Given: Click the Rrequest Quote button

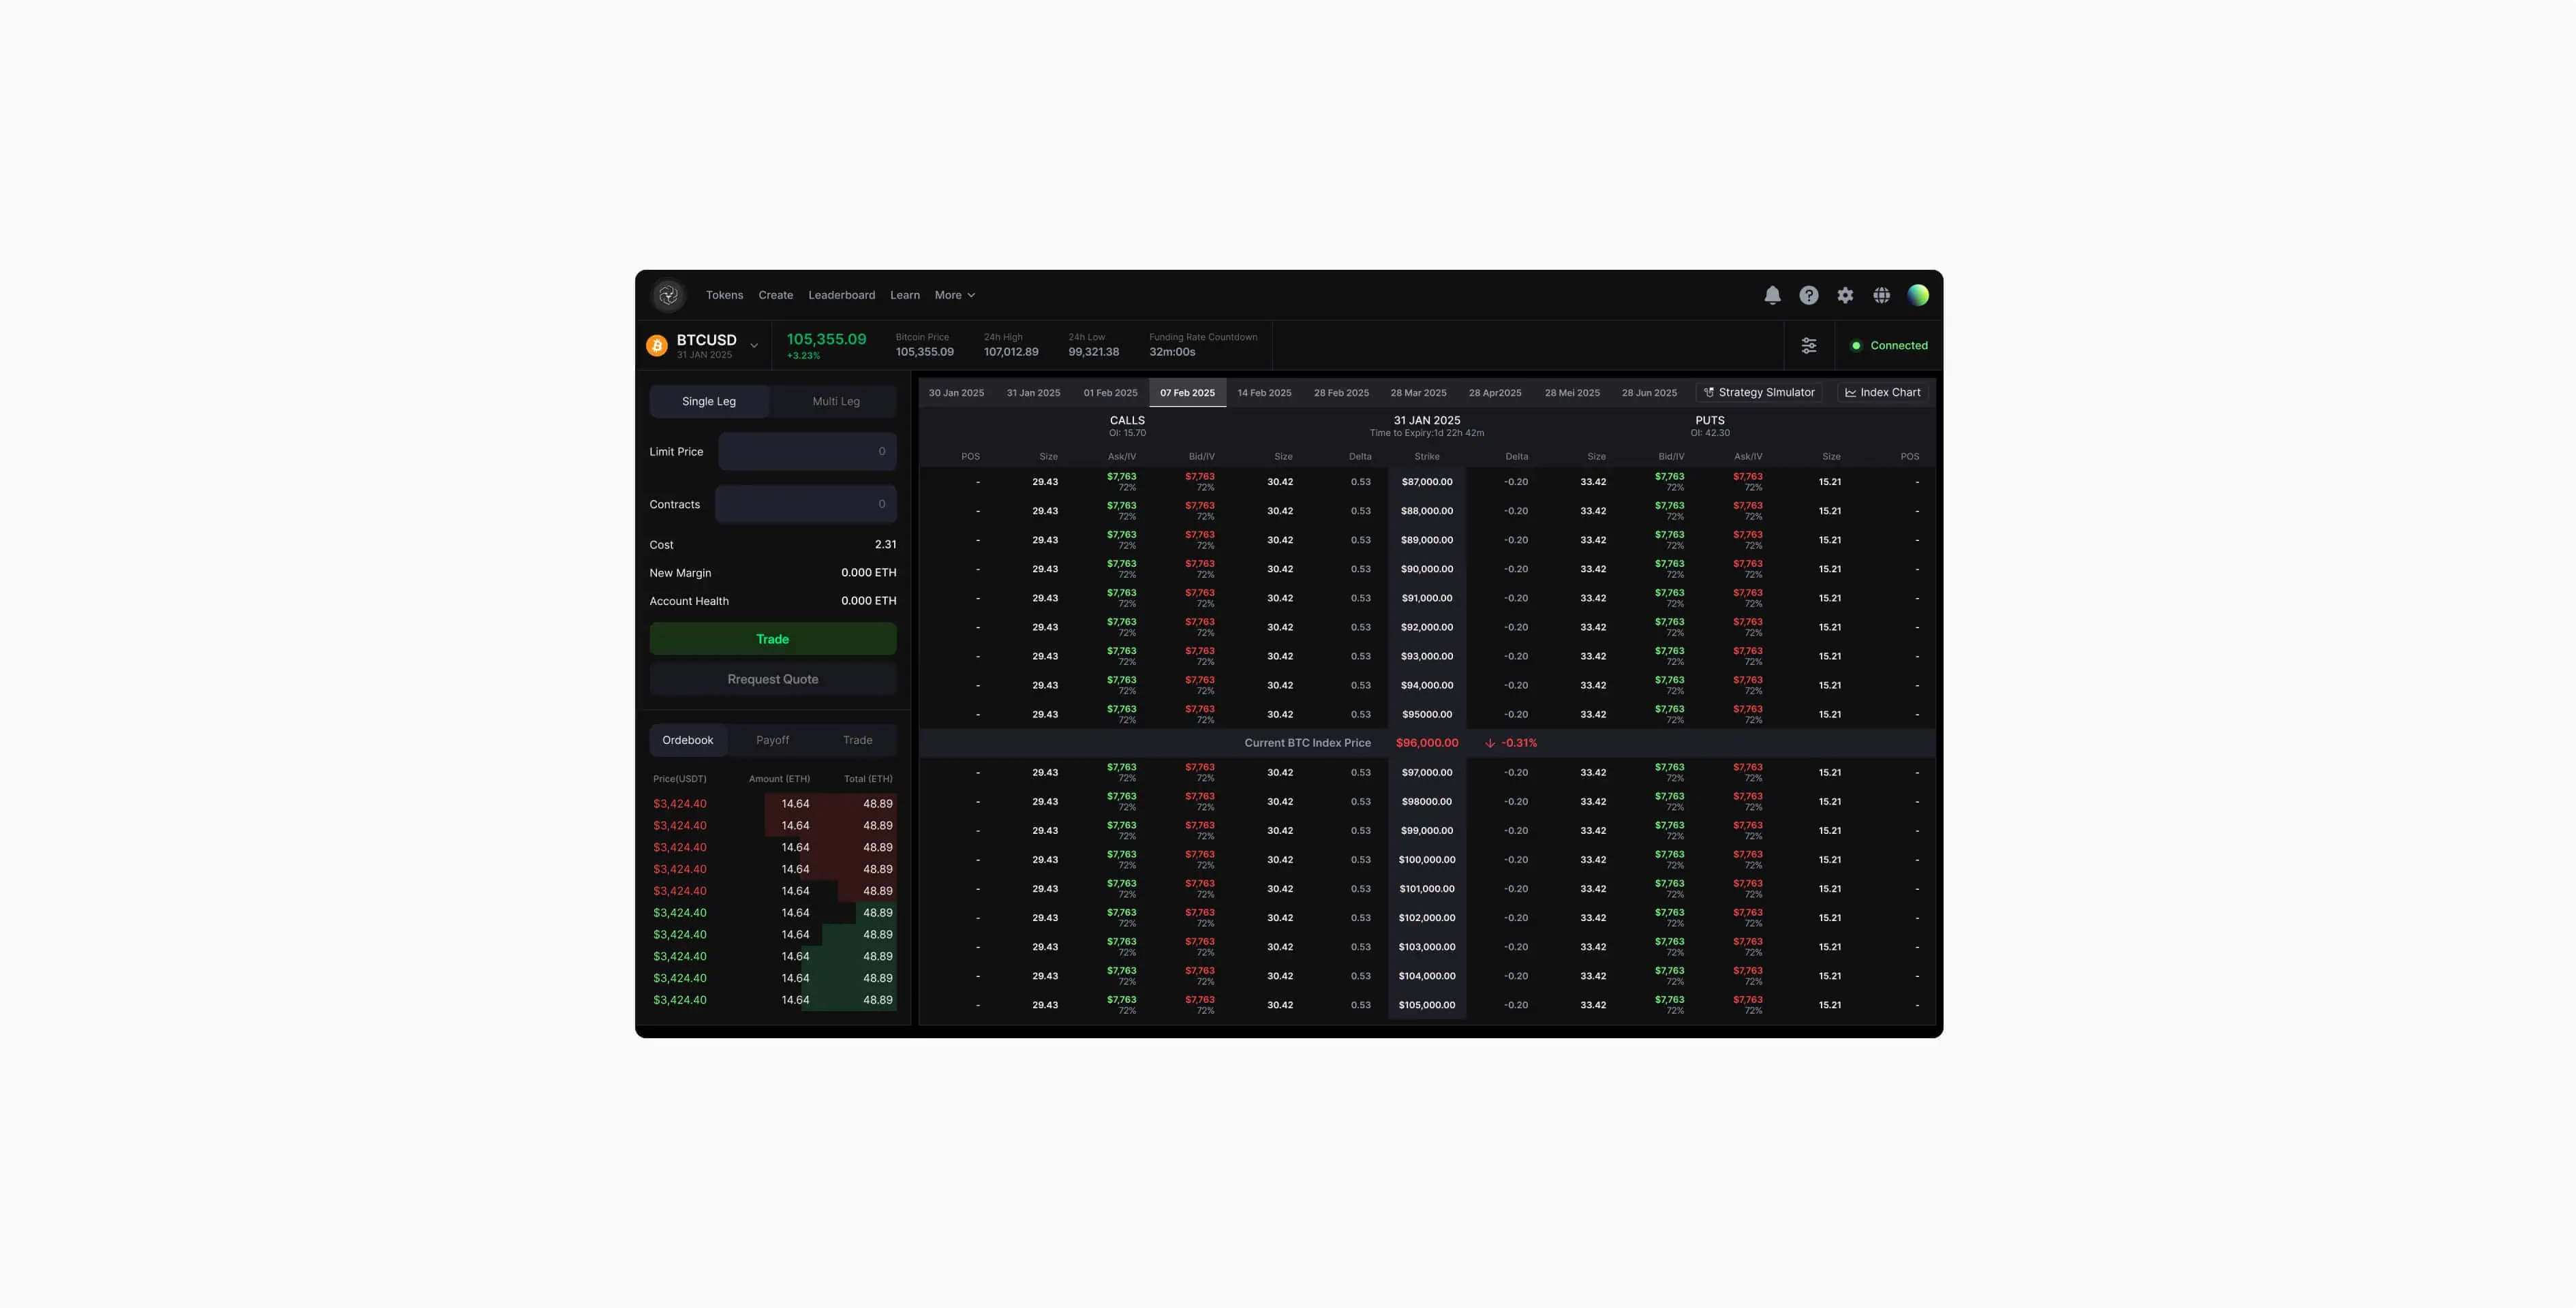Looking at the screenshot, I should [772, 680].
